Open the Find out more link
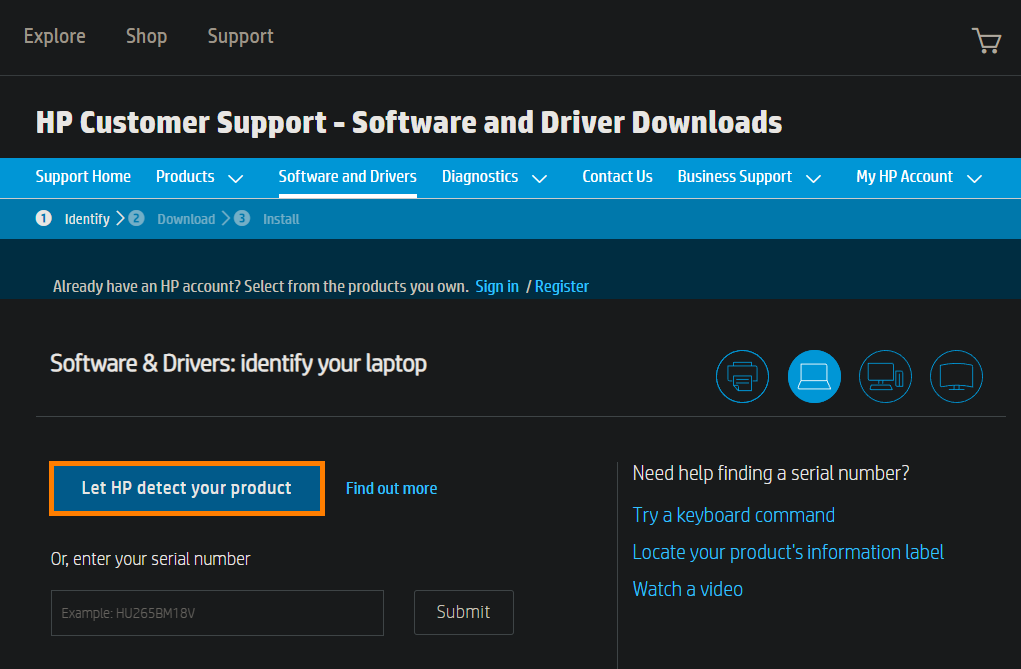 pyautogui.click(x=391, y=489)
